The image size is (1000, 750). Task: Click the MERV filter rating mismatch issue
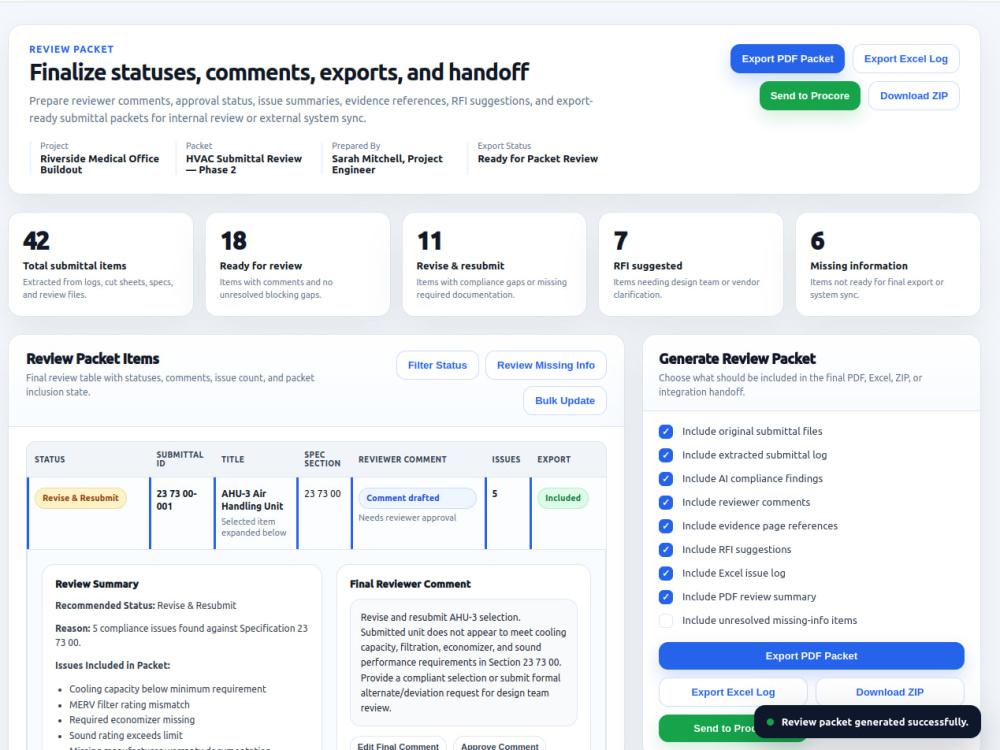pos(129,705)
